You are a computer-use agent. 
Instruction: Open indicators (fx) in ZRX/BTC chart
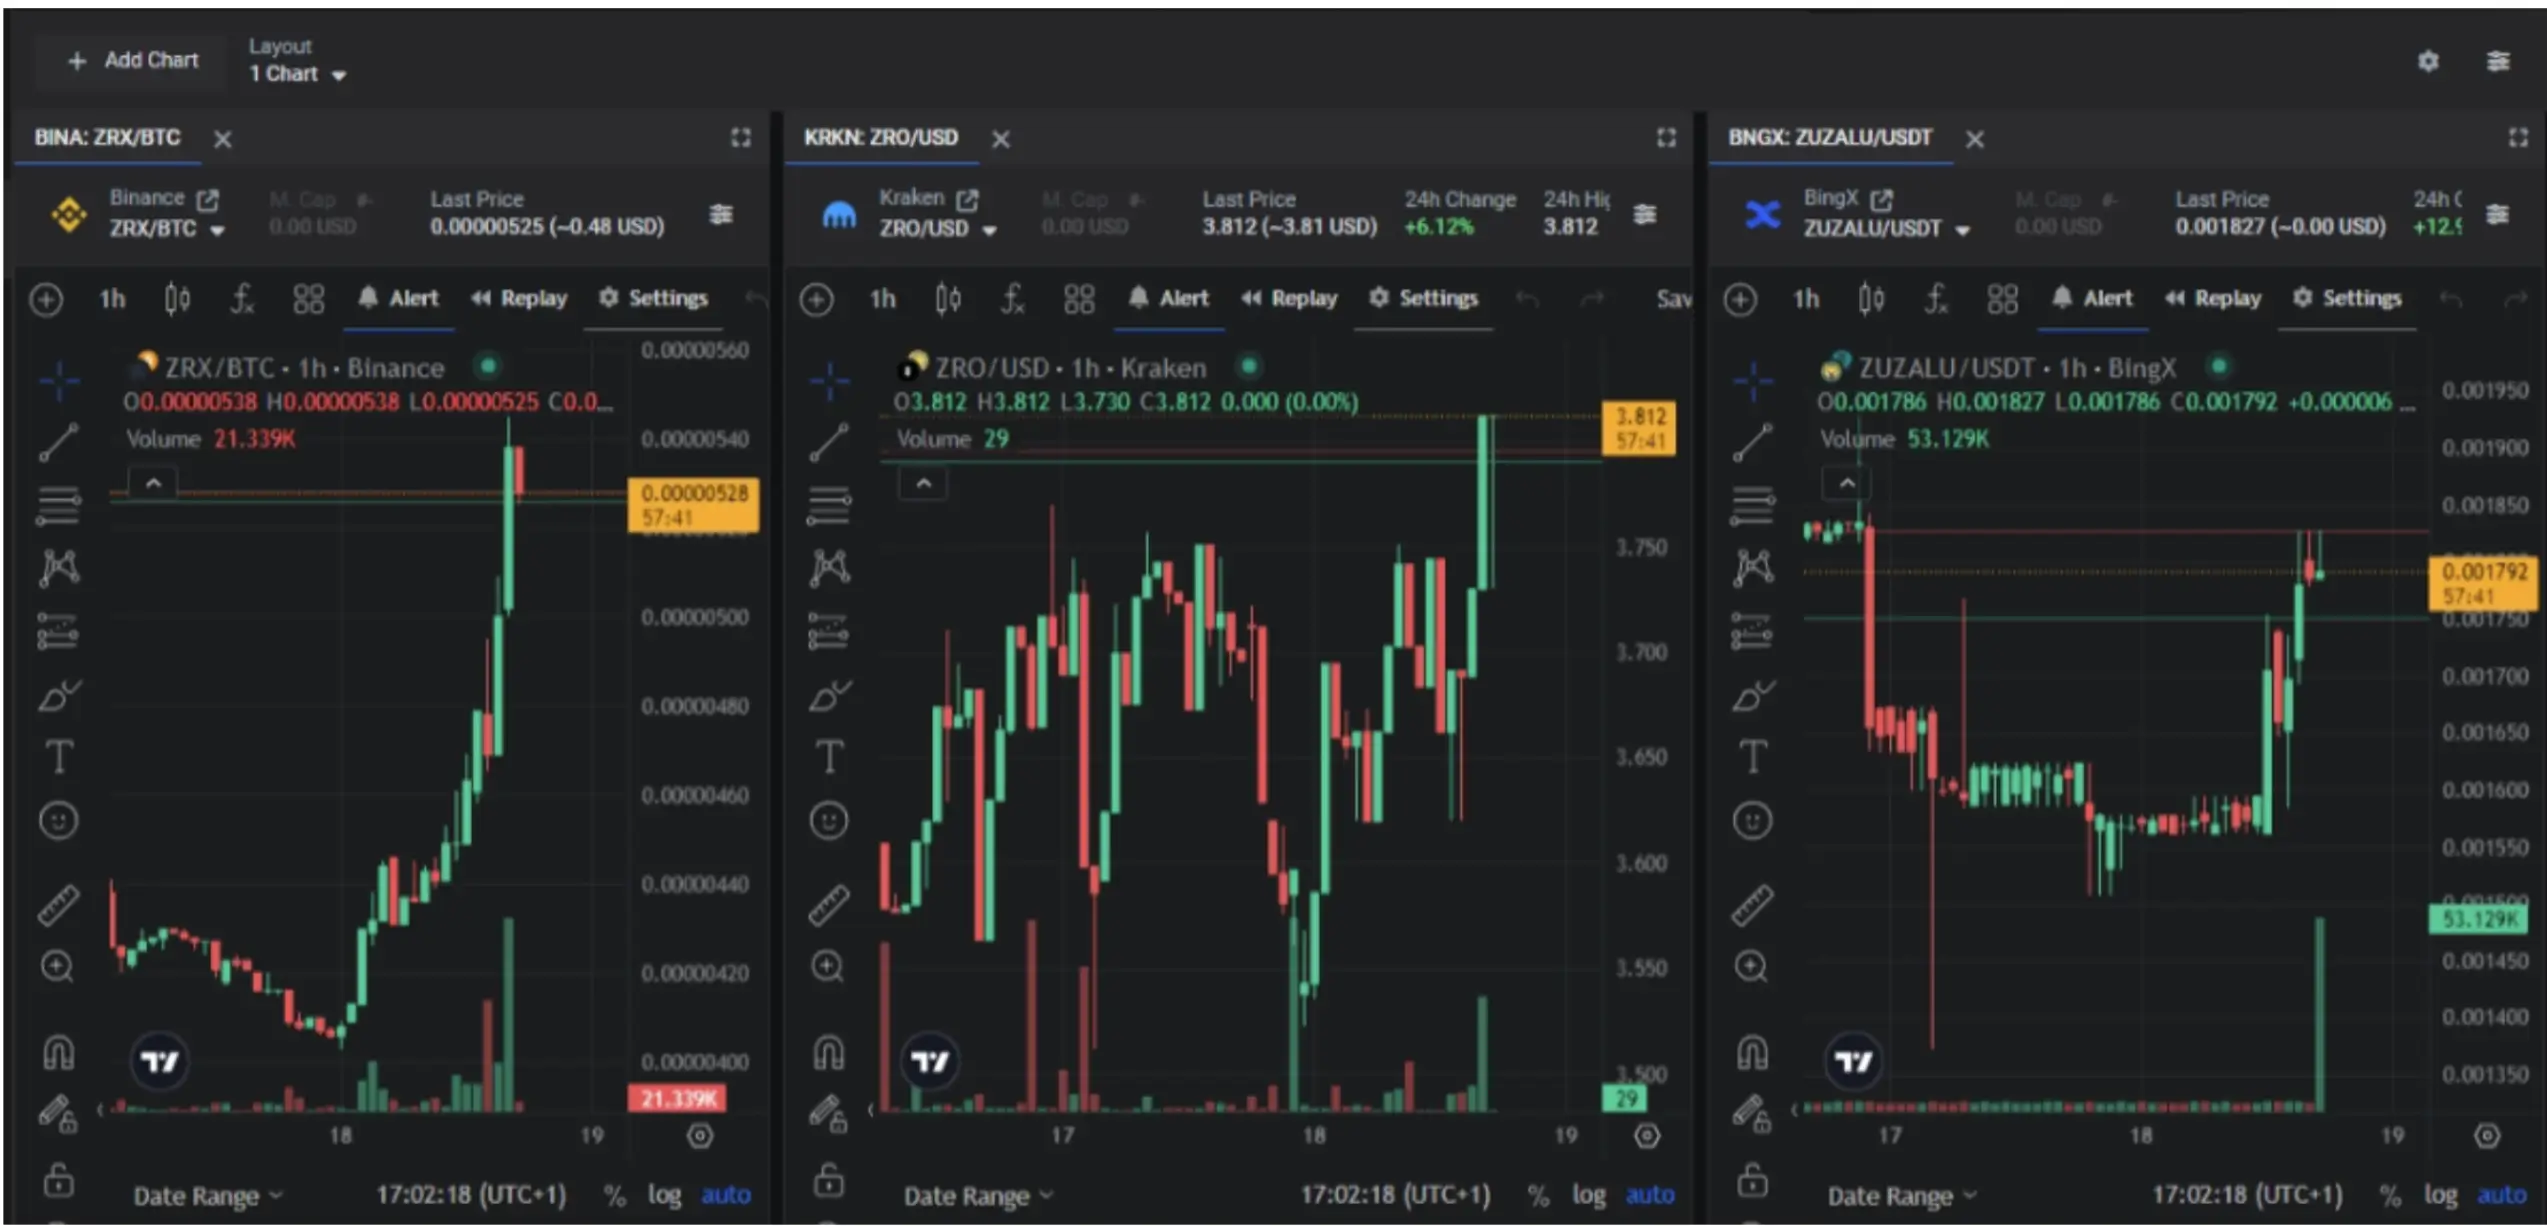[242, 299]
